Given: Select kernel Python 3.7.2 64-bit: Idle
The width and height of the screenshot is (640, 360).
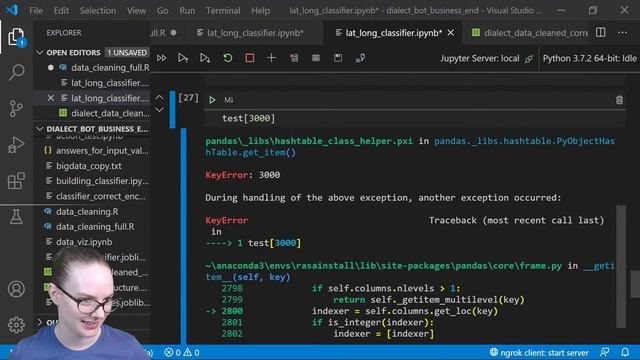Looking at the screenshot, I should [x=589, y=58].
